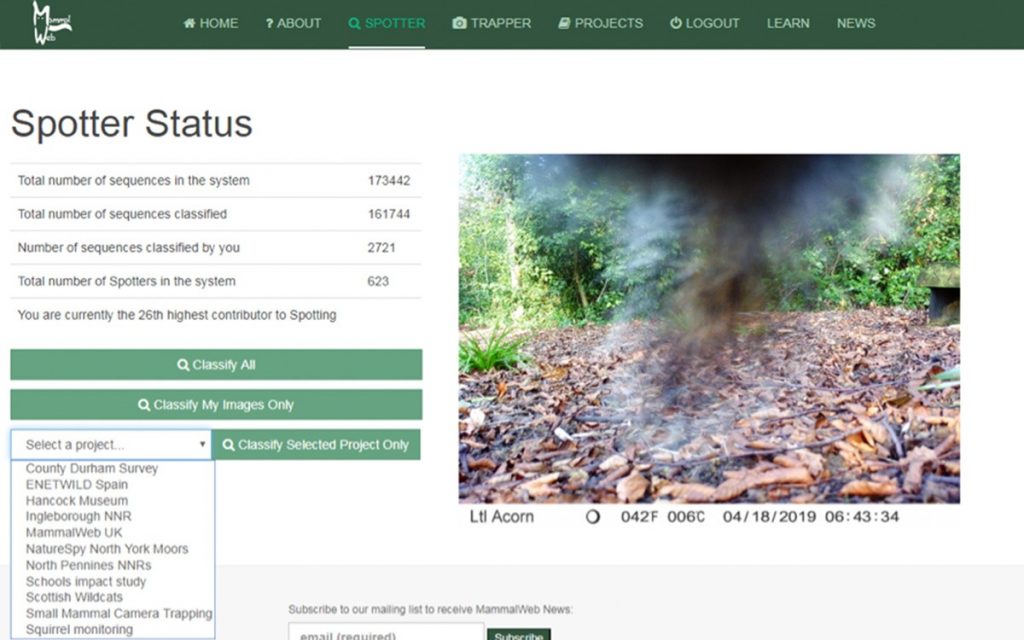
Task: Select NatureSpy North York Moors
Action: pos(107,549)
